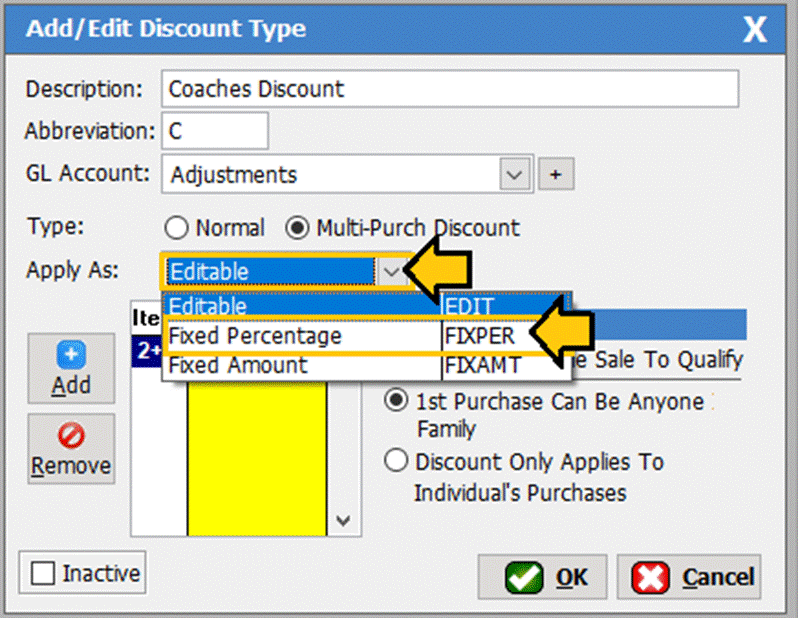Click the Remove button with red icon

click(71, 450)
